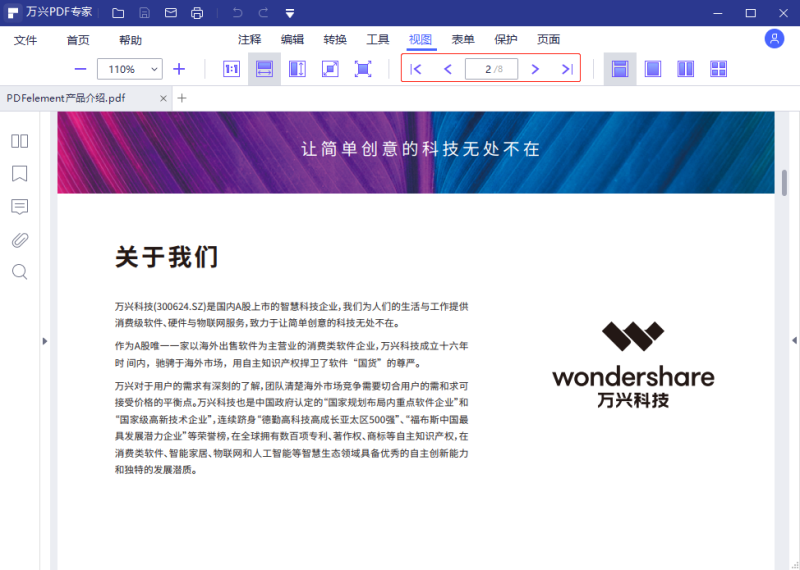Open the 110% zoom level dropdown
The image size is (800, 570).
(x=130, y=69)
